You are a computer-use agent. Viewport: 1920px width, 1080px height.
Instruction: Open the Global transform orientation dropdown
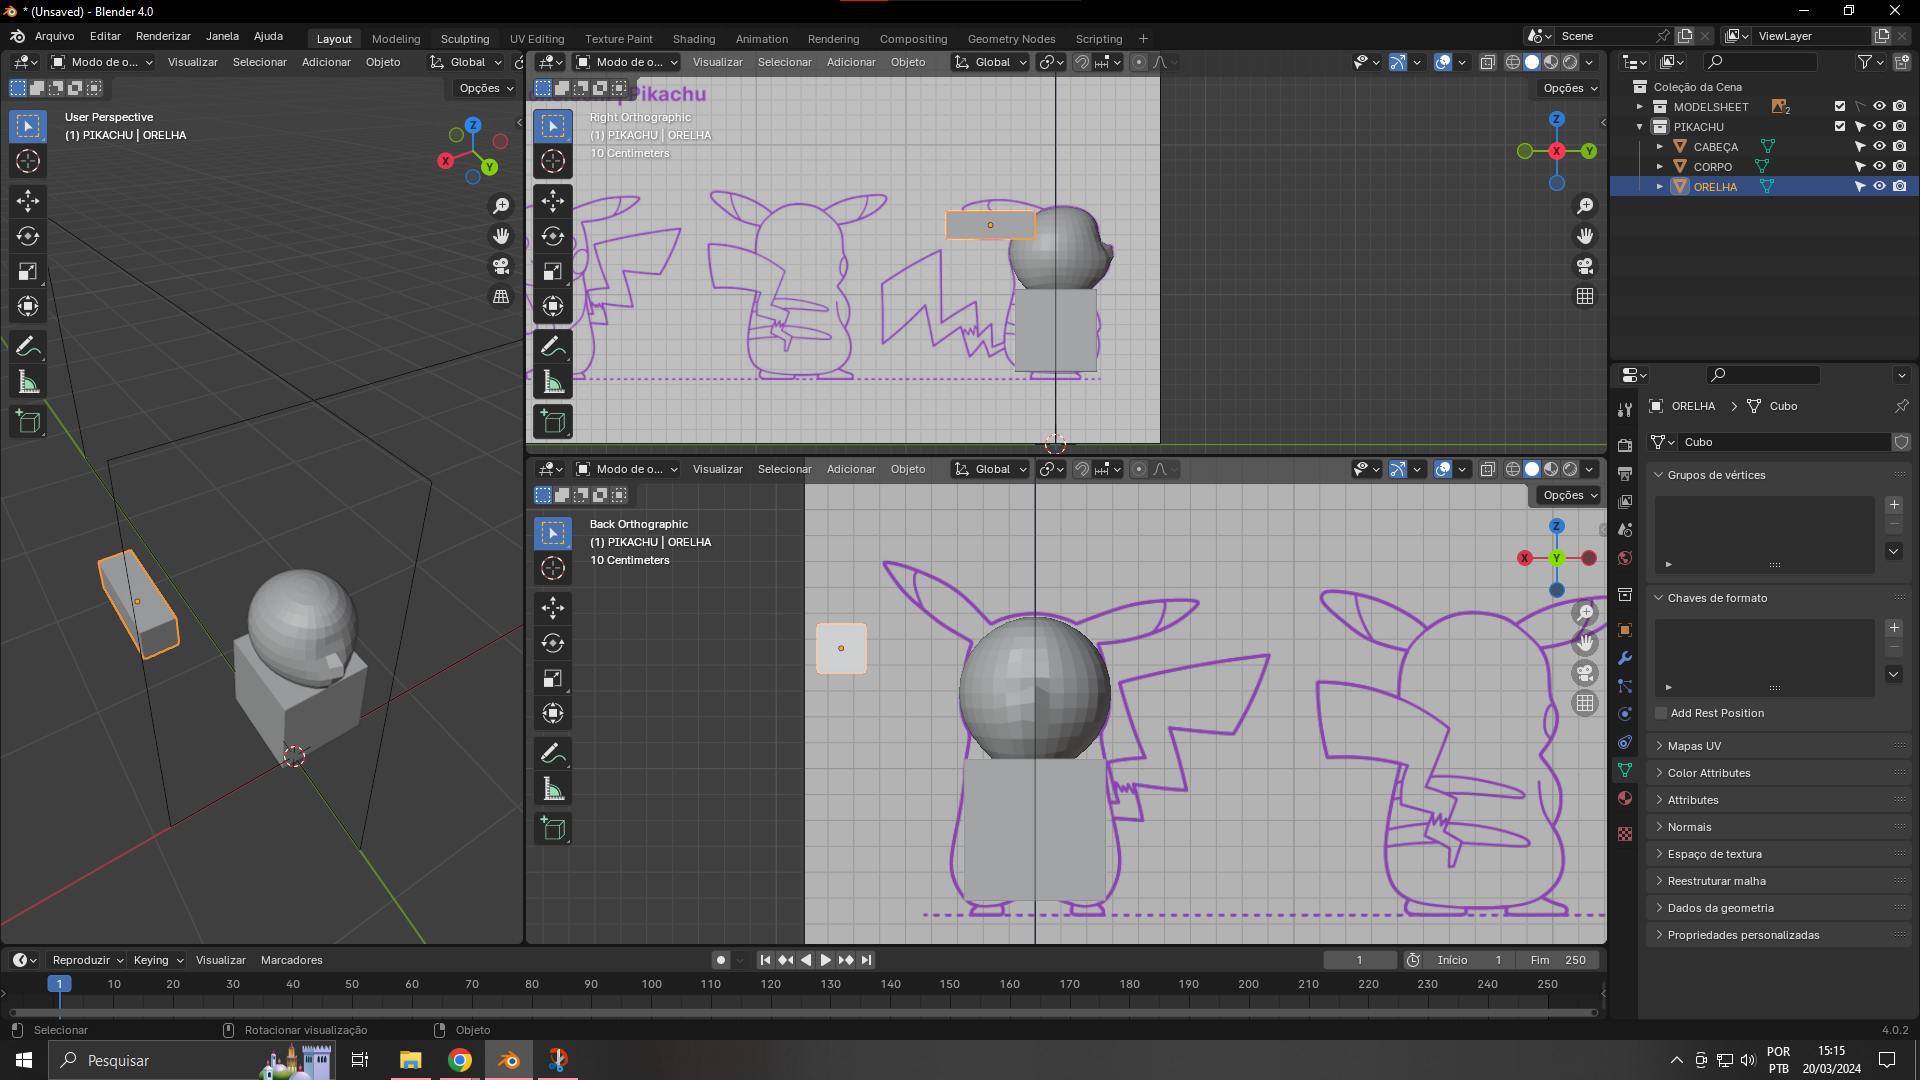point(466,62)
